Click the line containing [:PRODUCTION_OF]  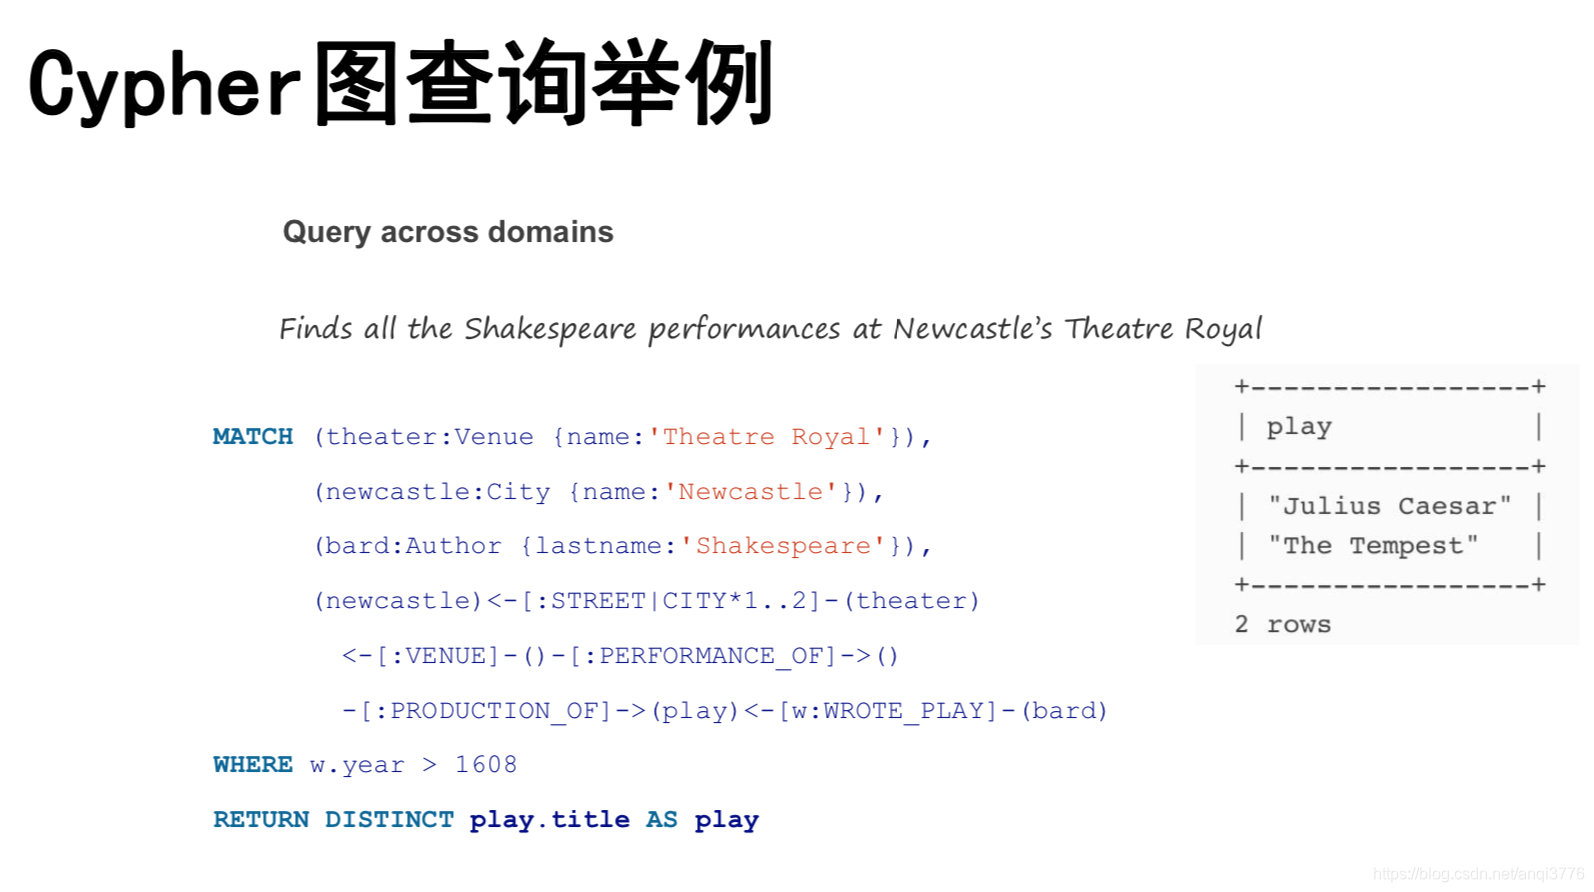[725, 711]
